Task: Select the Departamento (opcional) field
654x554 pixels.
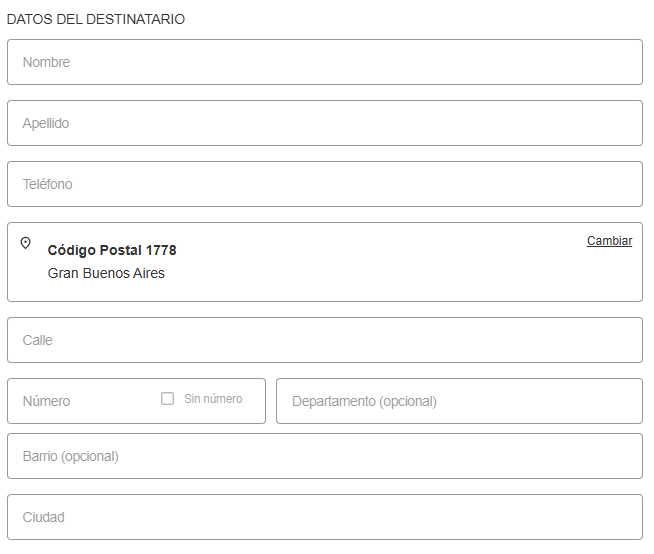Action: tap(459, 401)
